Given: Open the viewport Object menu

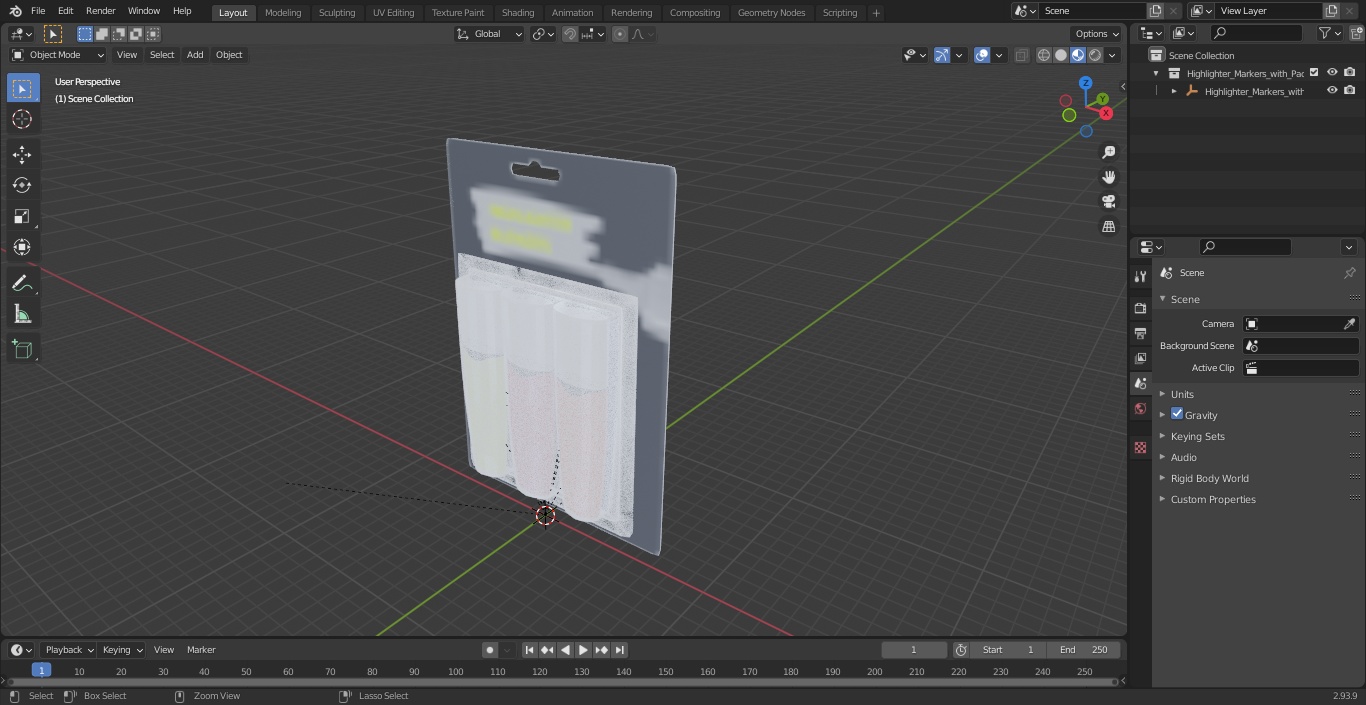Looking at the screenshot, I should click(x=229, y=55).
